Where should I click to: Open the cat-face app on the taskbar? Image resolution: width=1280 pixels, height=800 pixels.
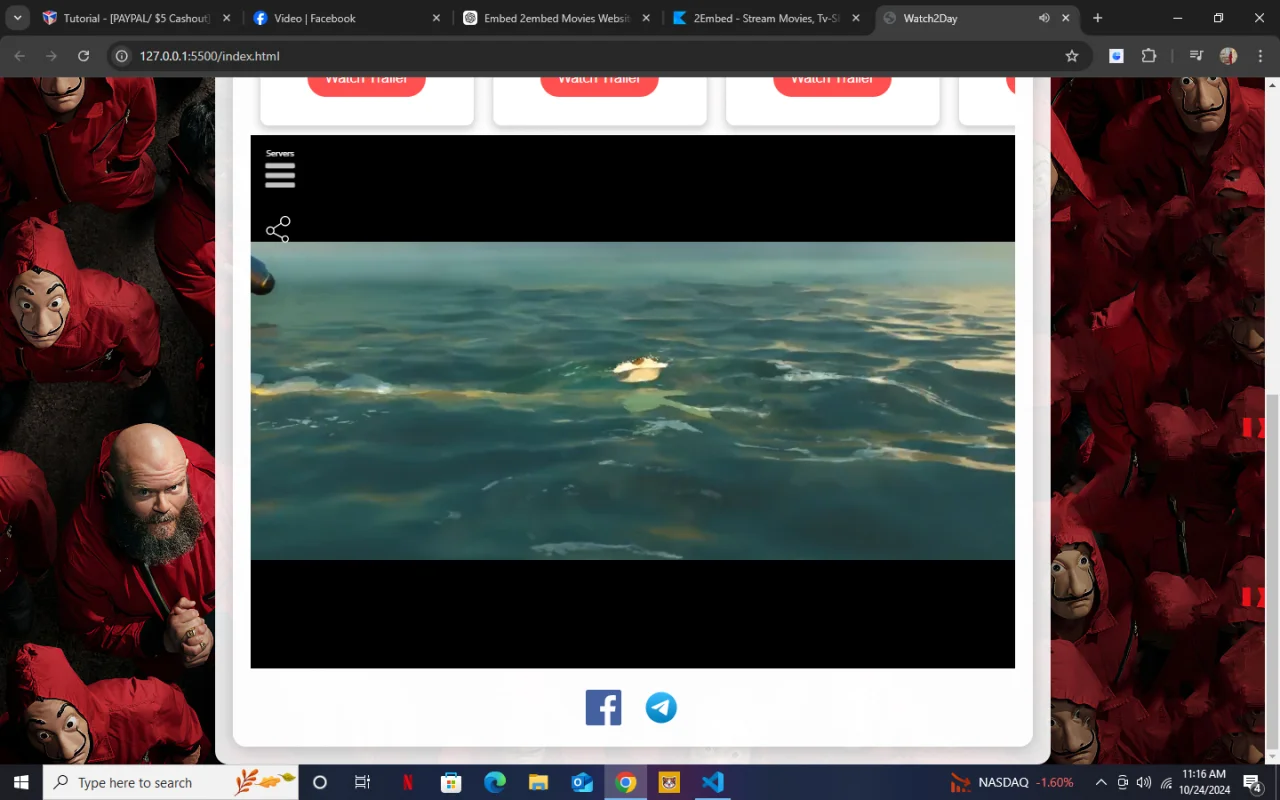[669, 782]
